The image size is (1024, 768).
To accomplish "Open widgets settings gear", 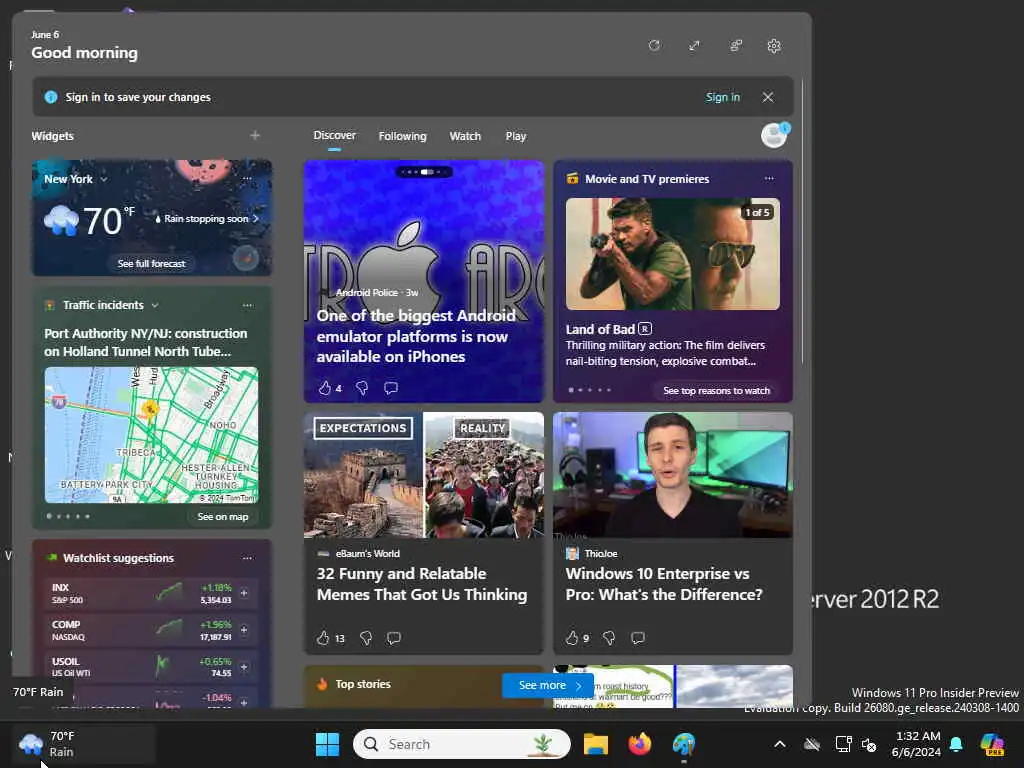I will tap(774, 46).
